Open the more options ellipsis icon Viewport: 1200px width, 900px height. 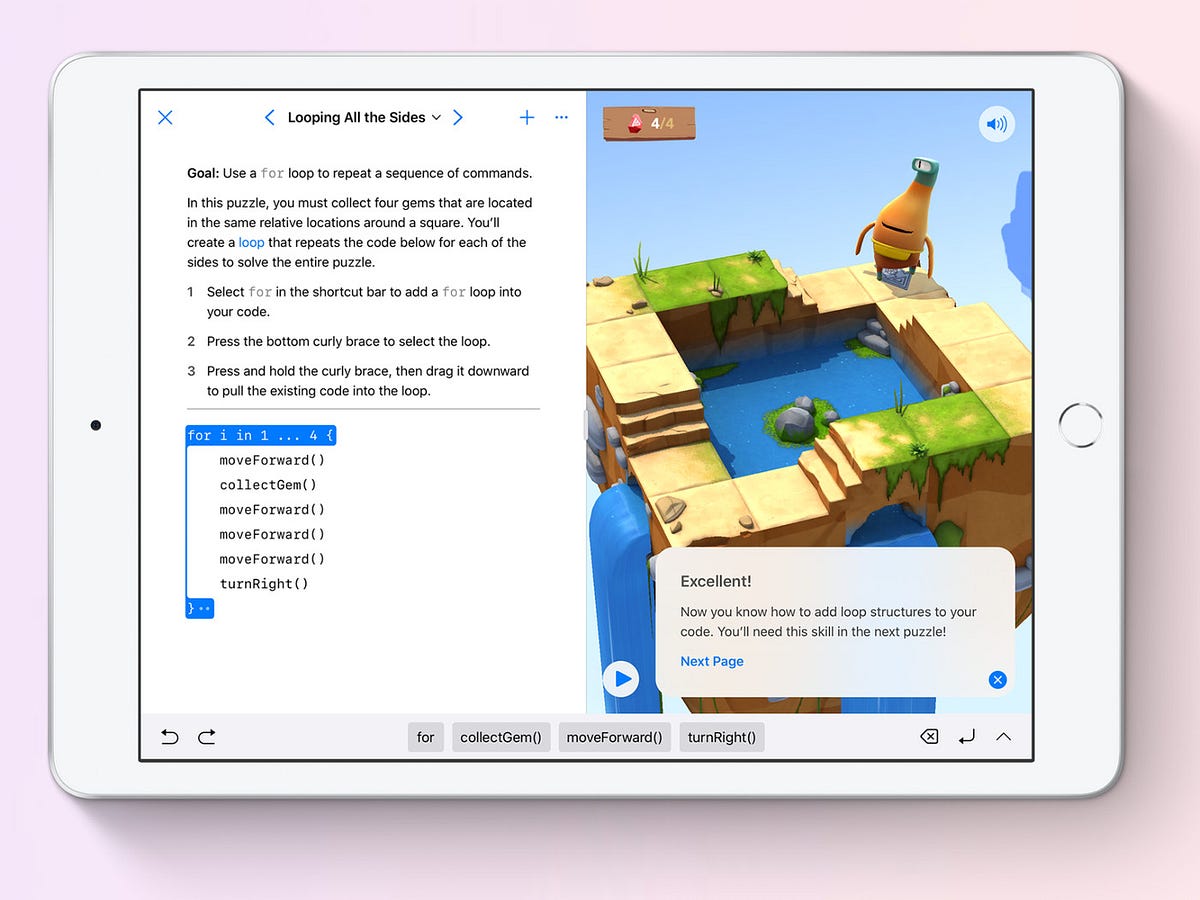tap(561, 117)
